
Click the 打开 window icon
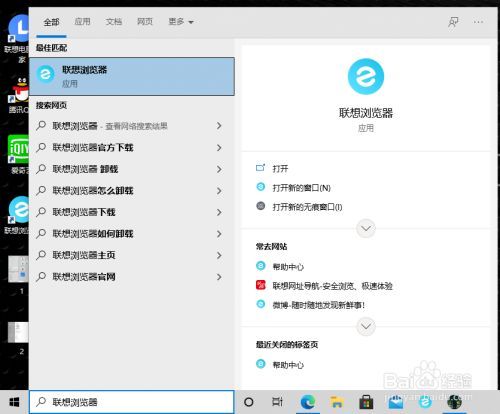point(260,168)
